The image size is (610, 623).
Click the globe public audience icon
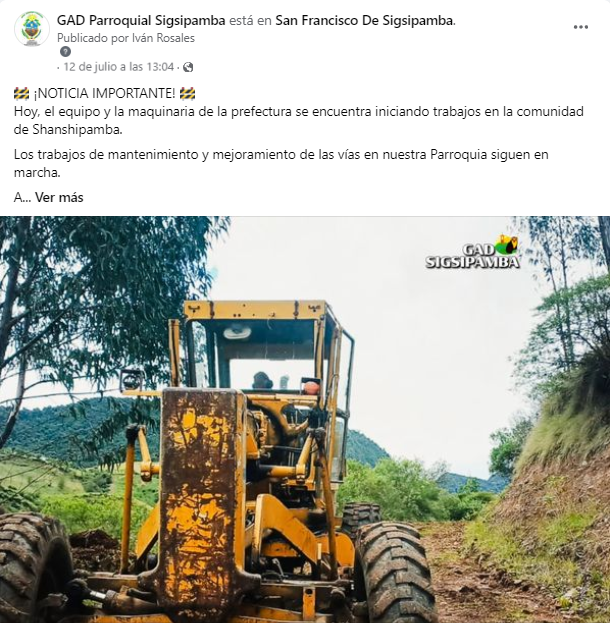188,67
